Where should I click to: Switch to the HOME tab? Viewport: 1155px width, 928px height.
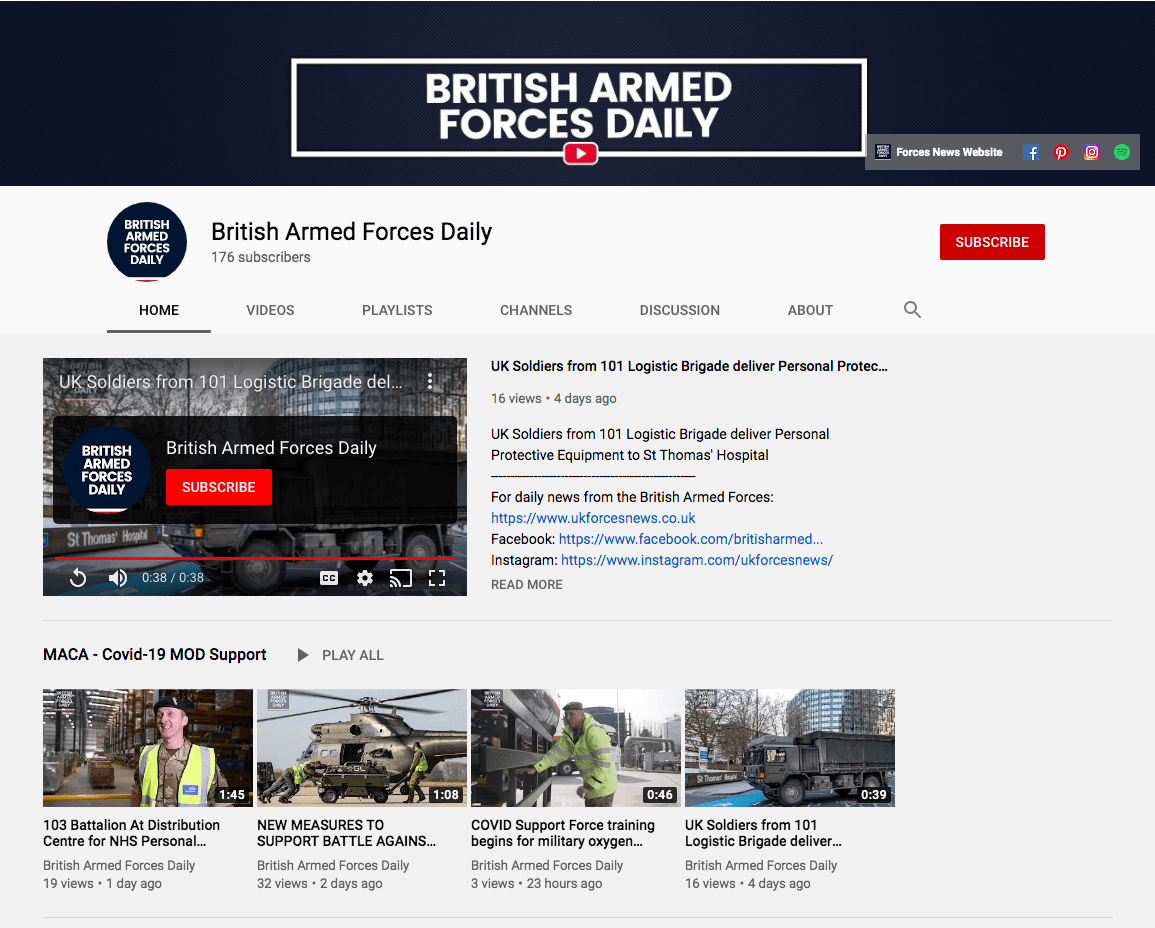[158, 310]
